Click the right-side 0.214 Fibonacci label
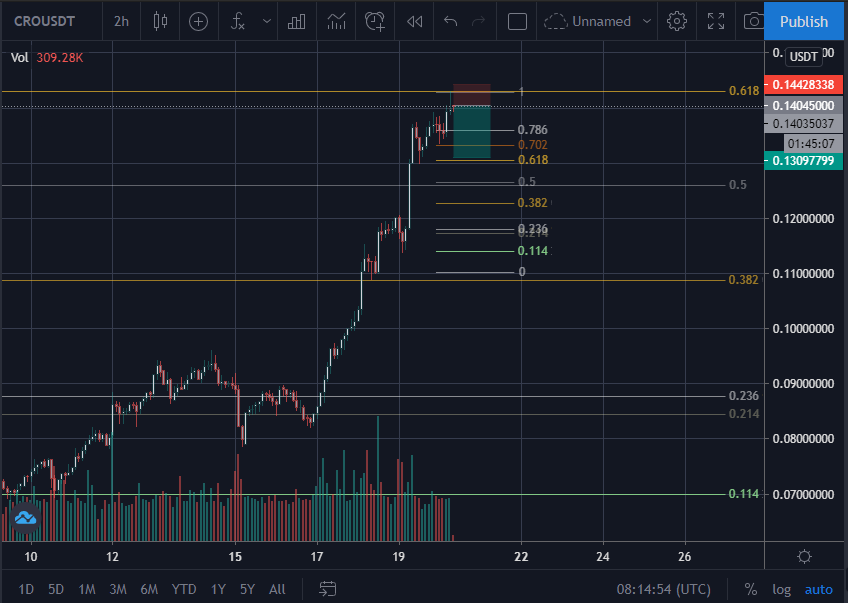Viewport: 848px width, 603px height. tap(744, 414)
